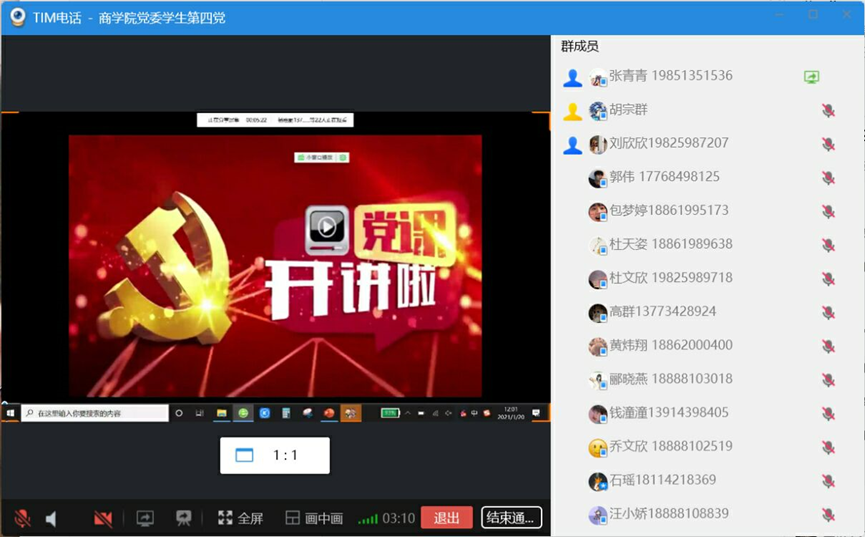Click the call timer 03:10
The height and width of the screenshot is (537, 865).
398,518
